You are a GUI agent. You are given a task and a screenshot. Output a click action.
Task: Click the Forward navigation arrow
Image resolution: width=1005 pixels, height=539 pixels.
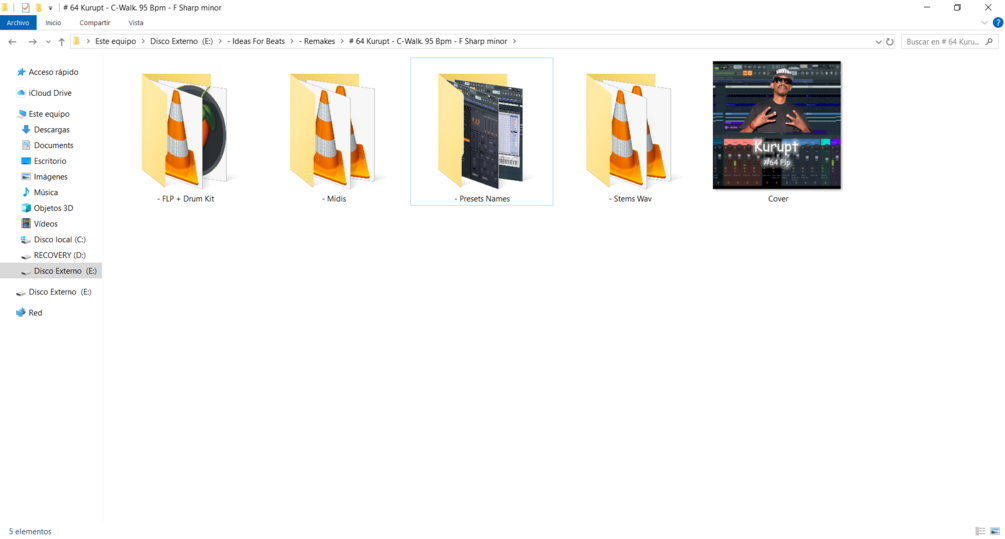pos(32,42)
